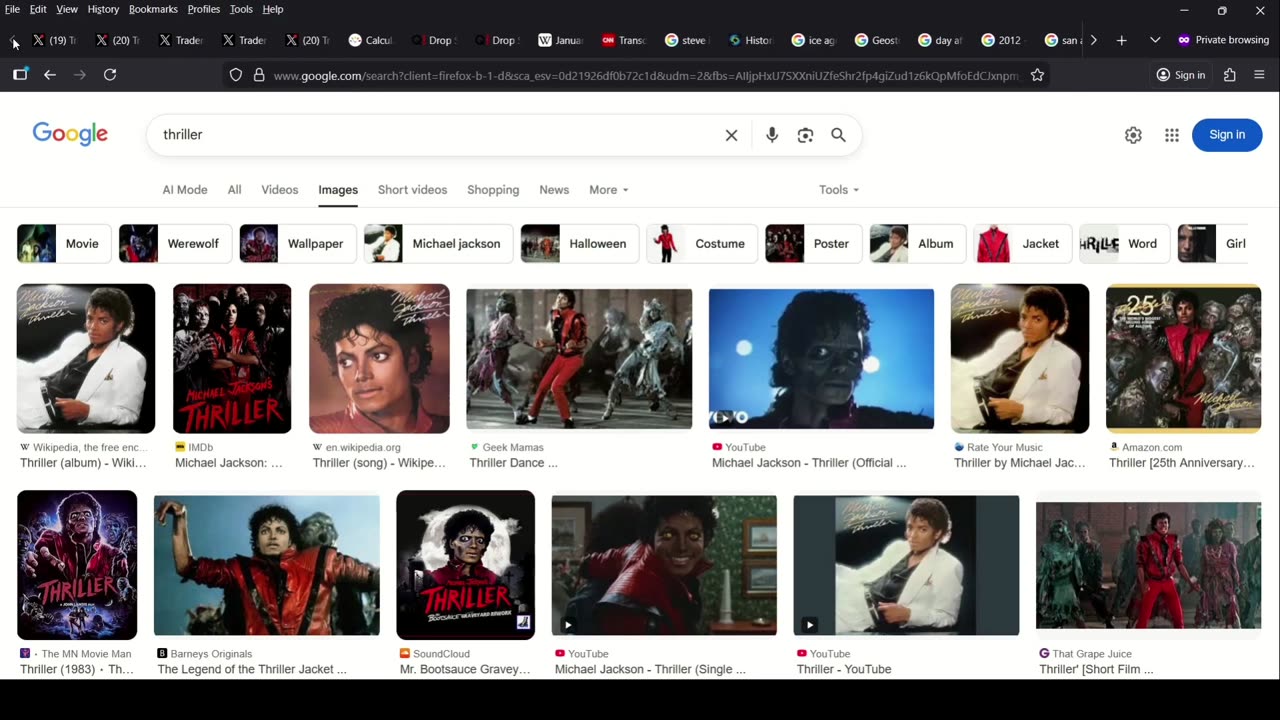
Task: Open the Amazon 25th Anniversary thumbnail
Action: coord(1183,359)
